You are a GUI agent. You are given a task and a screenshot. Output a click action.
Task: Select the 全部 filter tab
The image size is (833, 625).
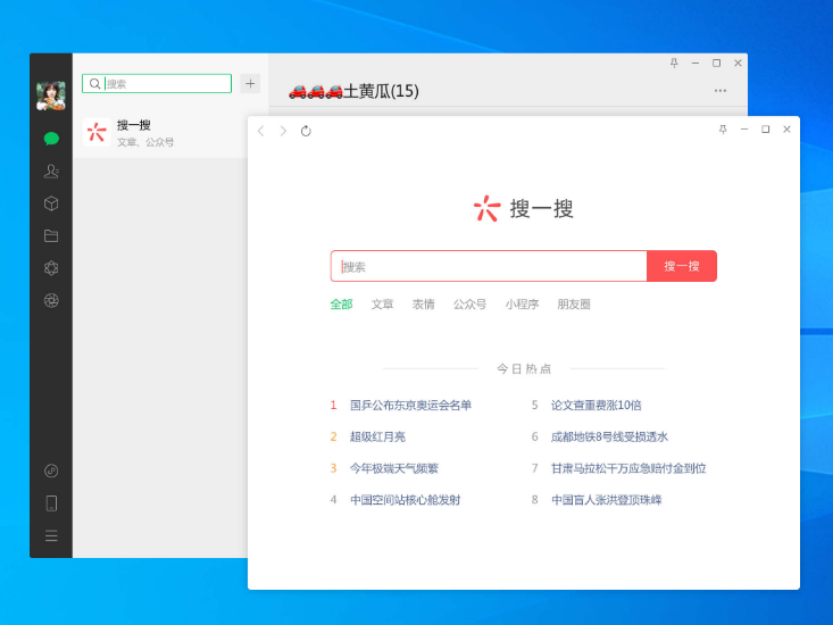click(x=342, y=304)
